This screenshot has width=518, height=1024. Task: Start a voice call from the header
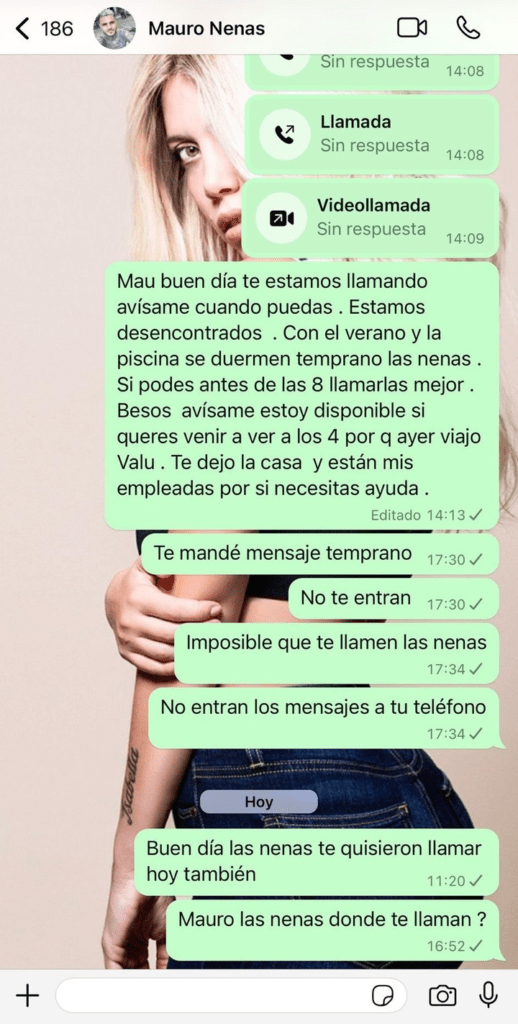[x=468, y=27]
